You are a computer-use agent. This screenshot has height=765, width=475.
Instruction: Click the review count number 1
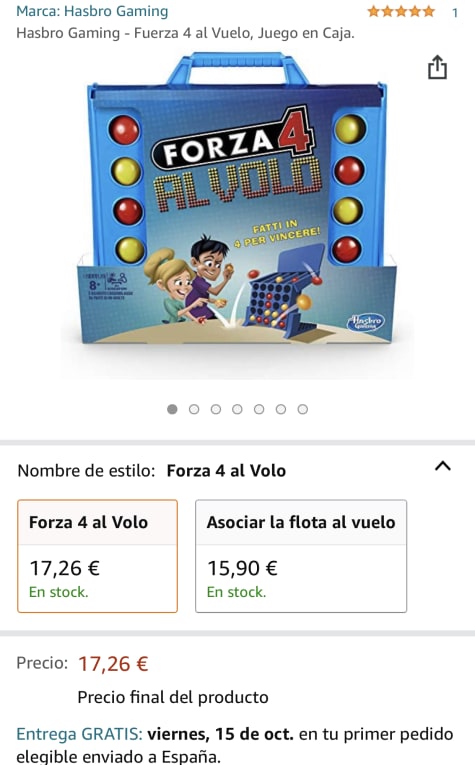[455, 13]
